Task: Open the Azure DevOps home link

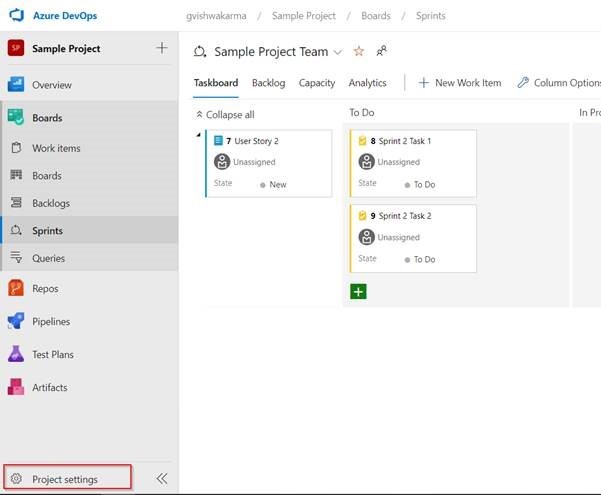Action: tap(65, 16)
